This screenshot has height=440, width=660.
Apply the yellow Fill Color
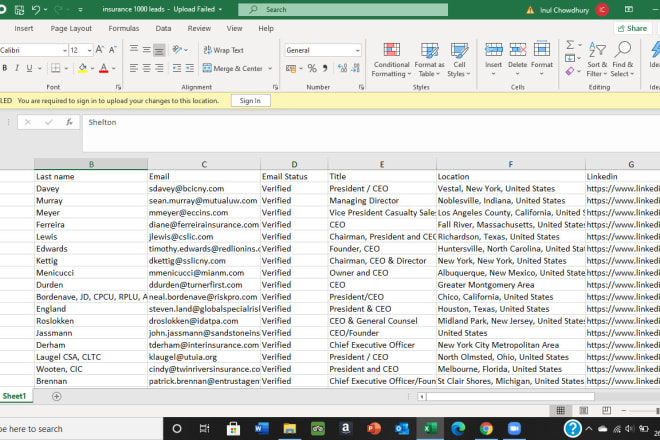(x=82, y=68)
